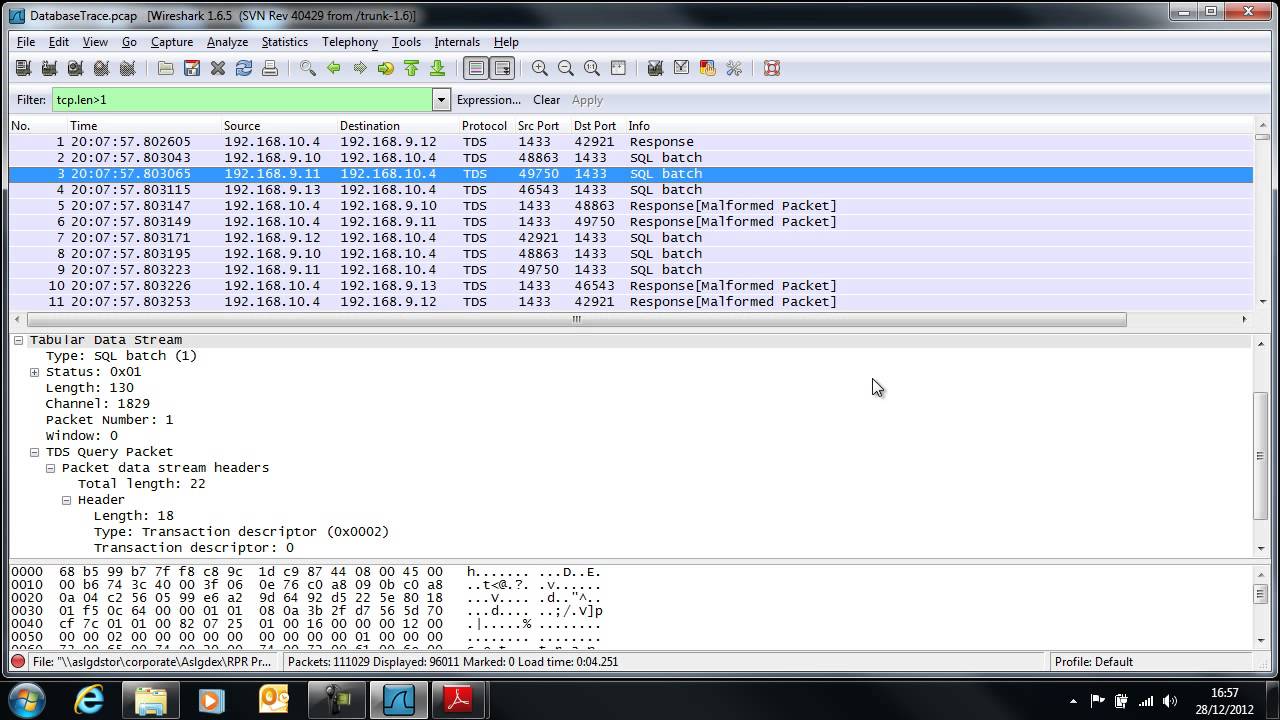Sort by the Source column header

coord(278,126)
